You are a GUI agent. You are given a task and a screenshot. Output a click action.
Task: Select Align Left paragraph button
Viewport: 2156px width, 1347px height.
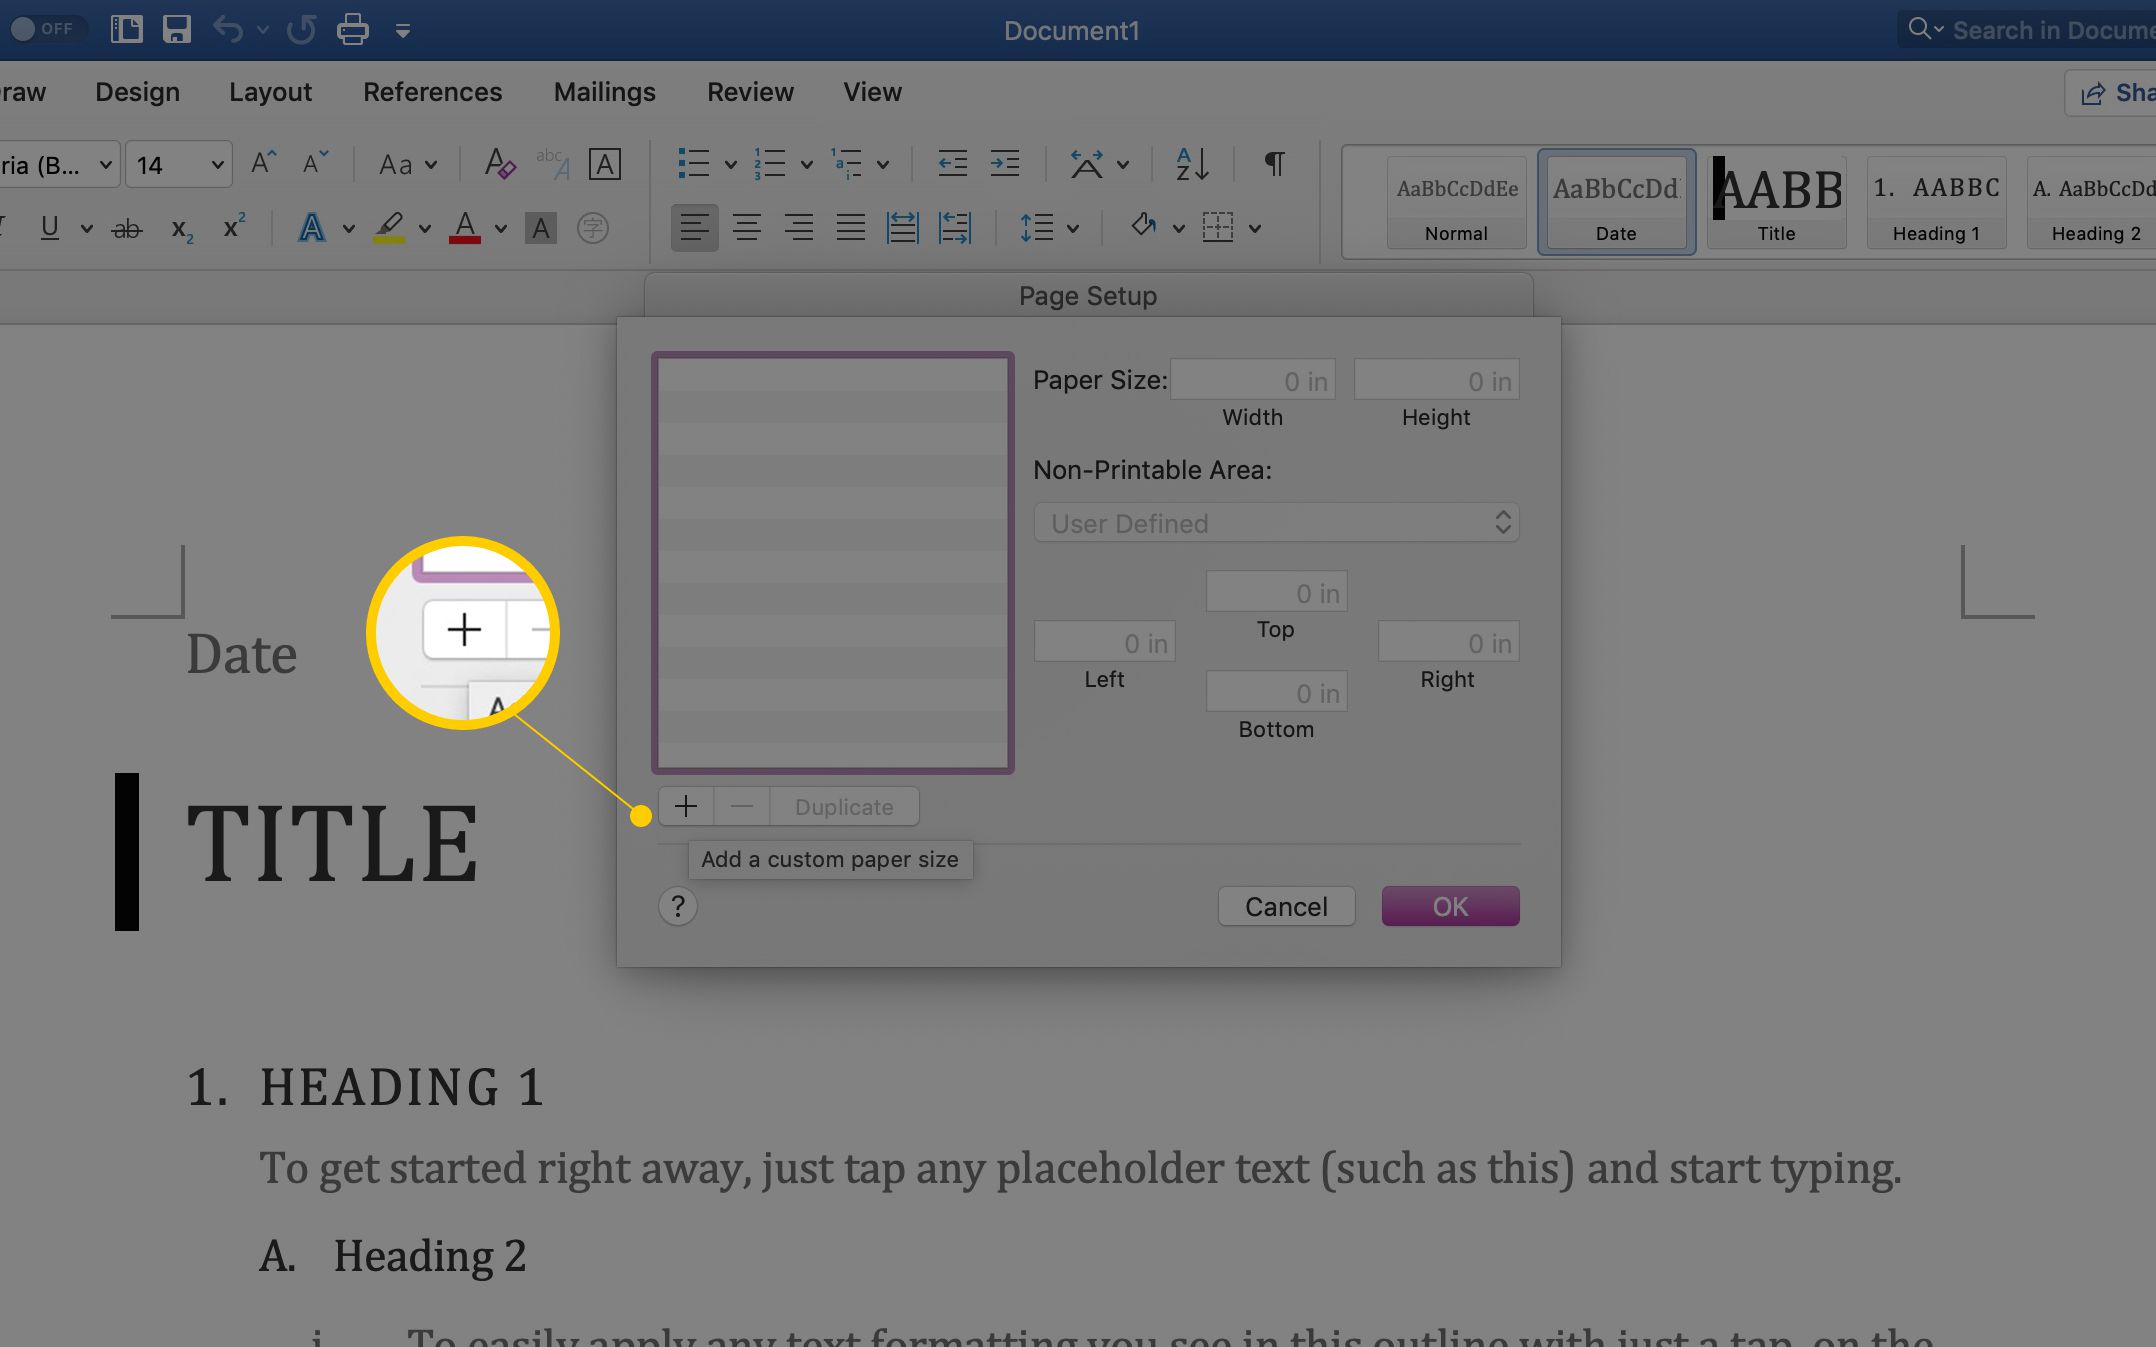[694, 228]
